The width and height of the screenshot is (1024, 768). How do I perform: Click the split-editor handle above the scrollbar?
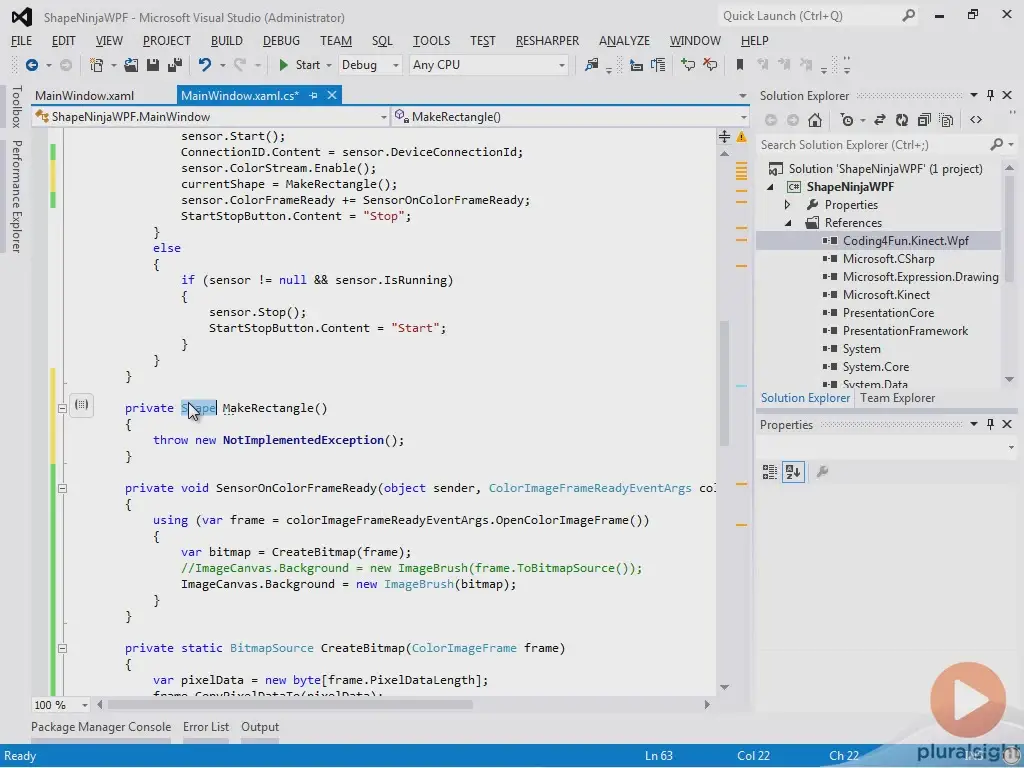coord(724,136)
